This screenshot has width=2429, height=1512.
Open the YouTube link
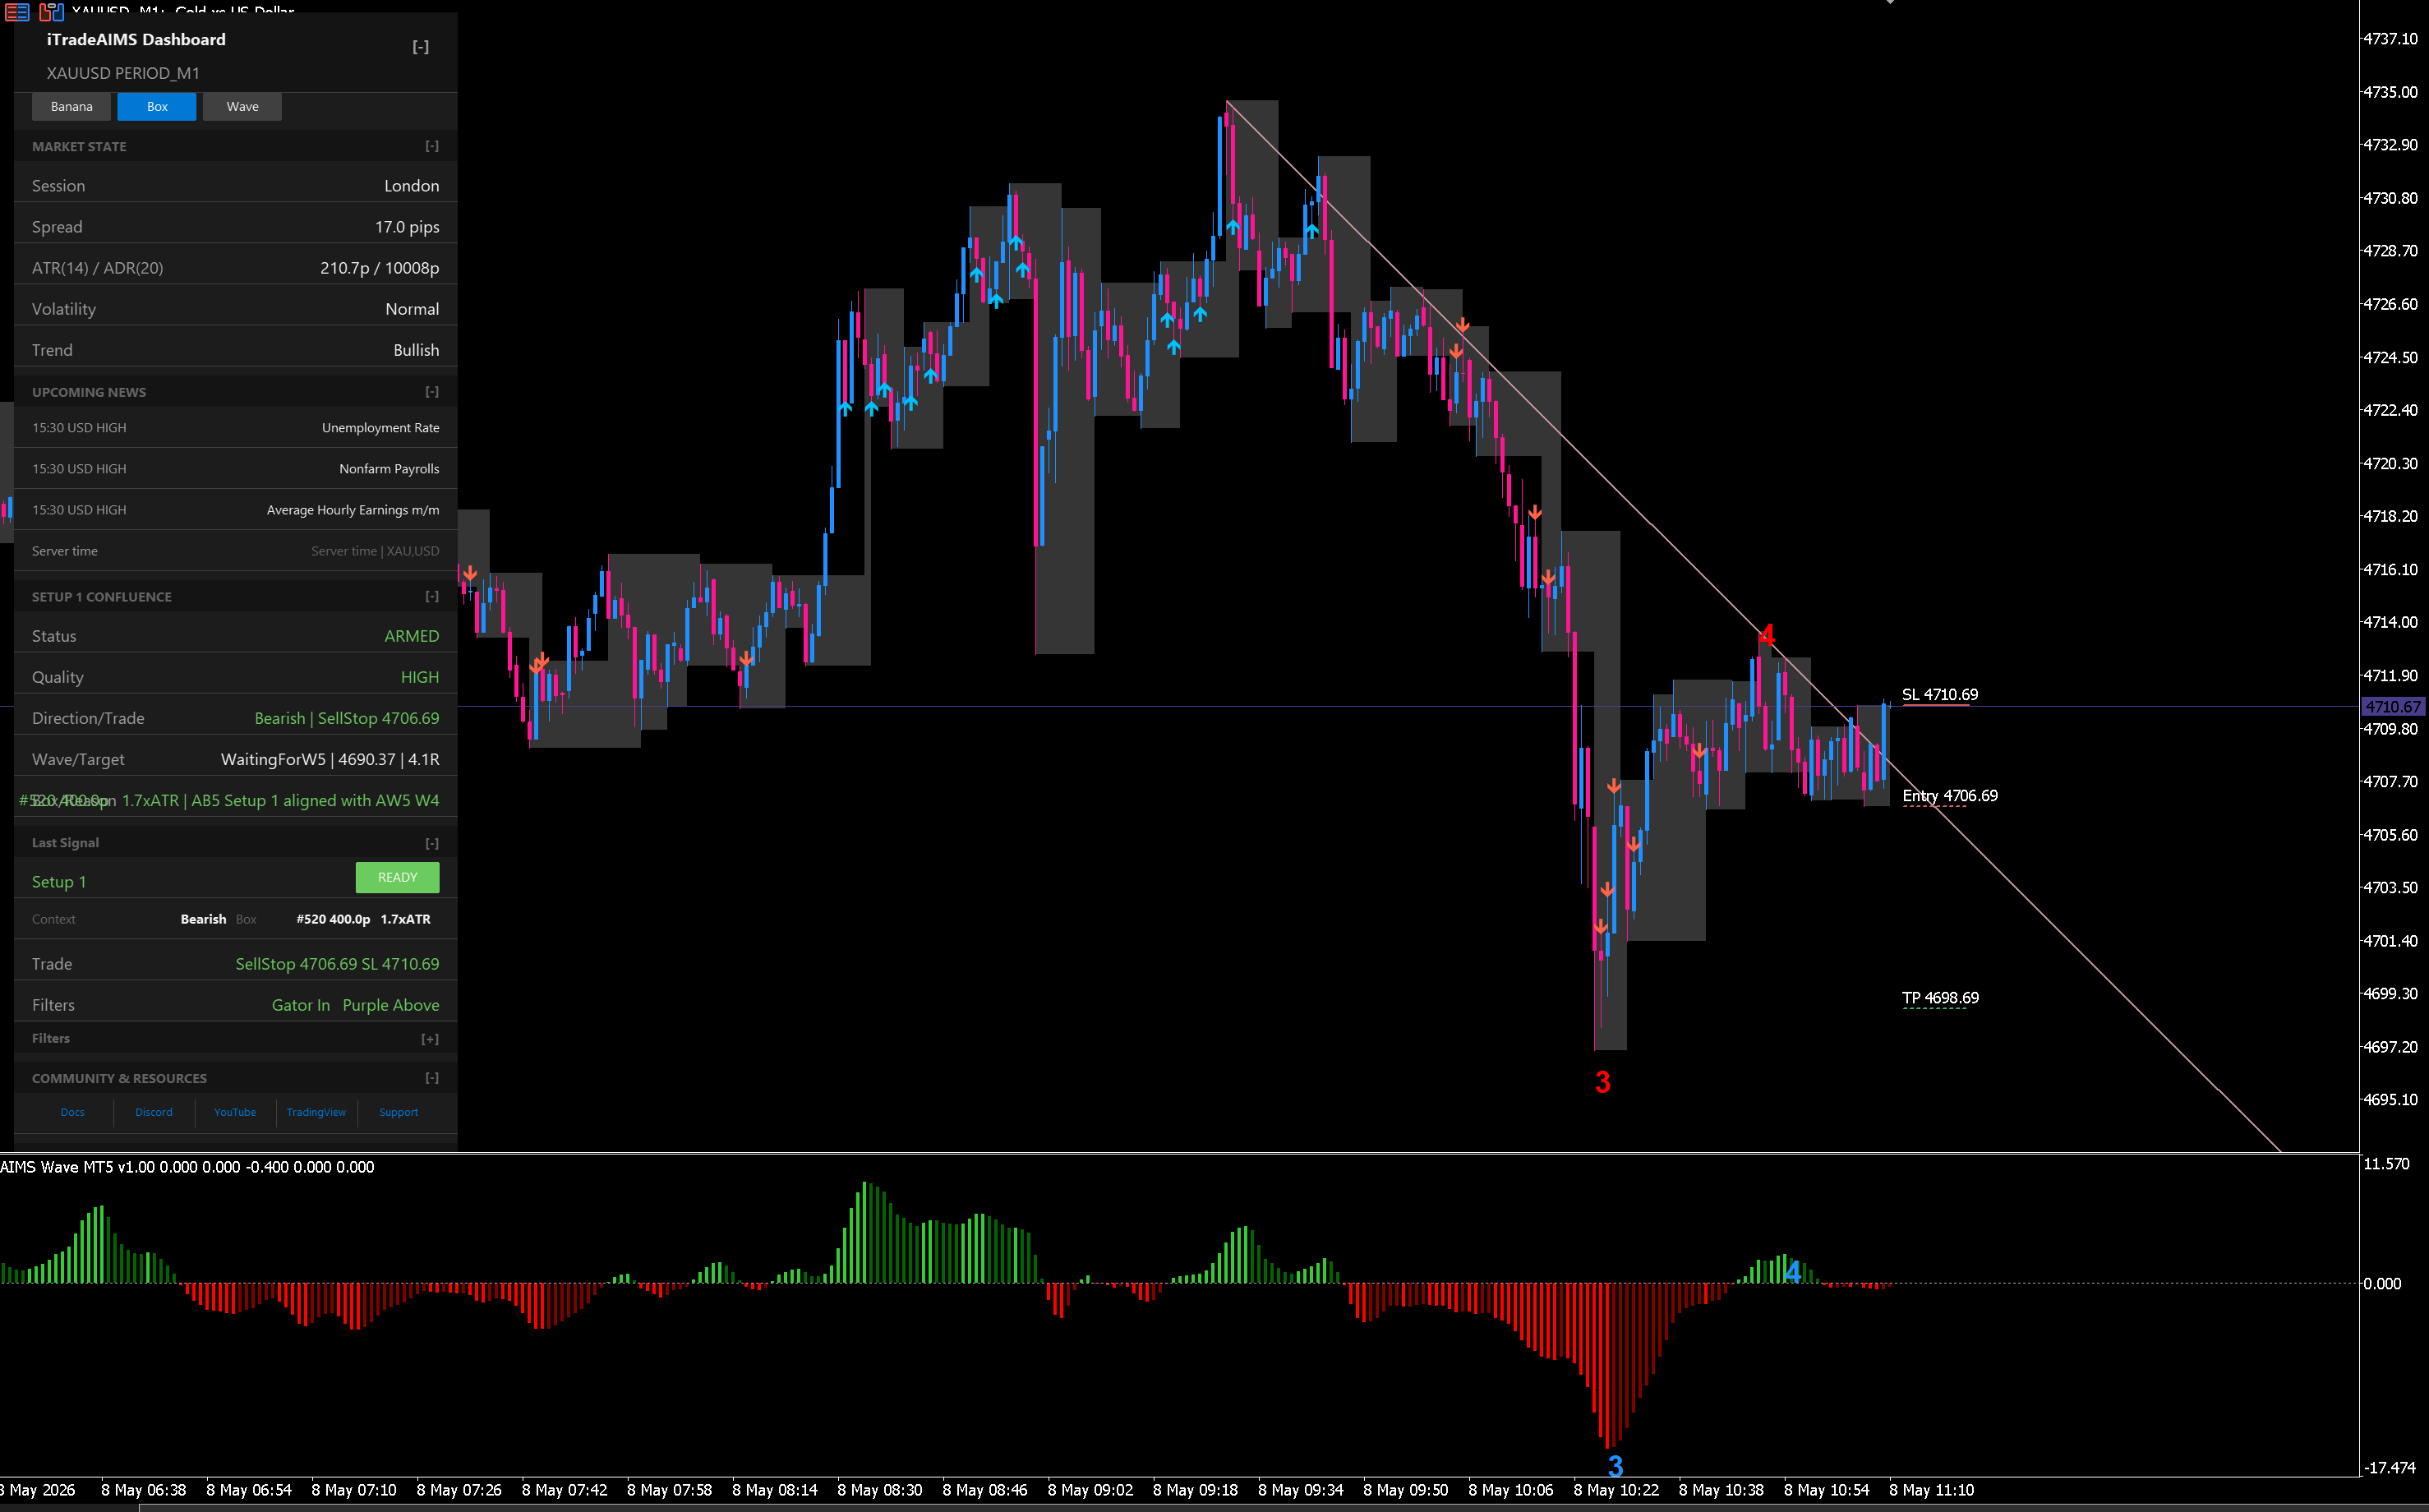pos(235,1112)
